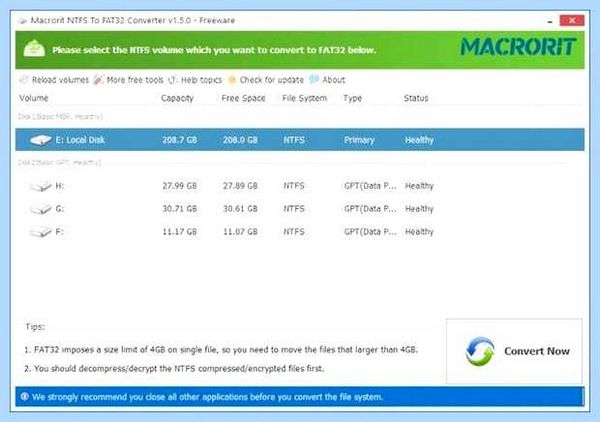Minimize the Macrorit window
Image resolution: width=600 pixels, height=422 pixels.
tap(550, 21)
